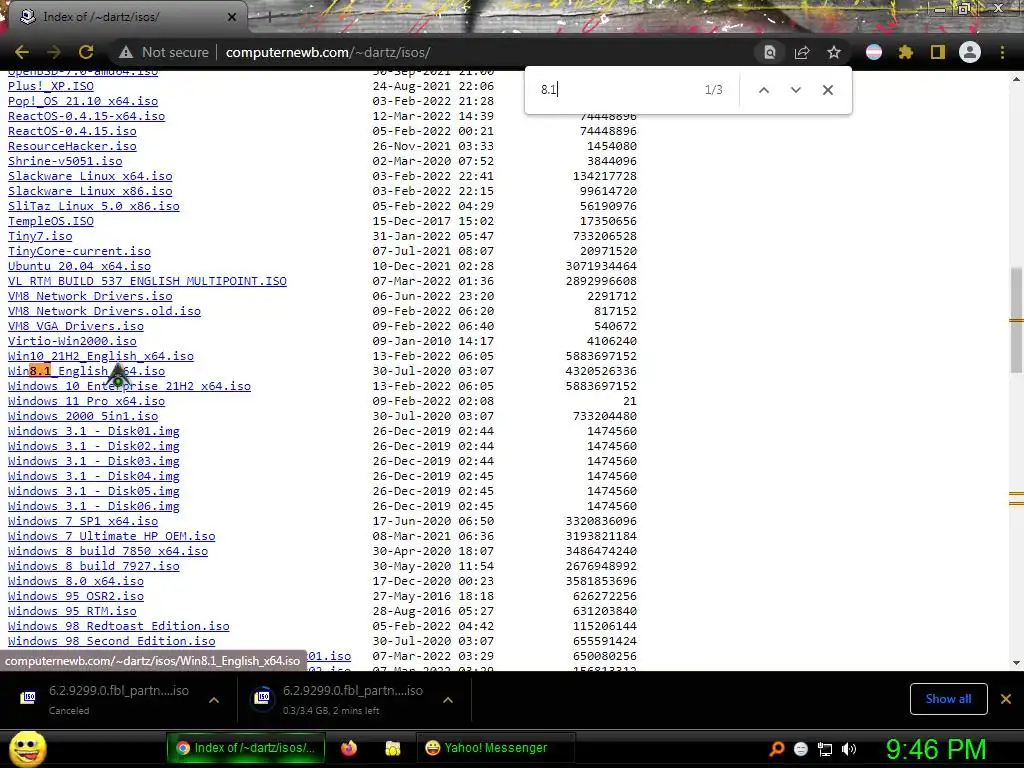Open the Windows_98_Redtoast_Edition.iso link
The width and height of the screenshot is (1024, 768).
click(119, 626)
